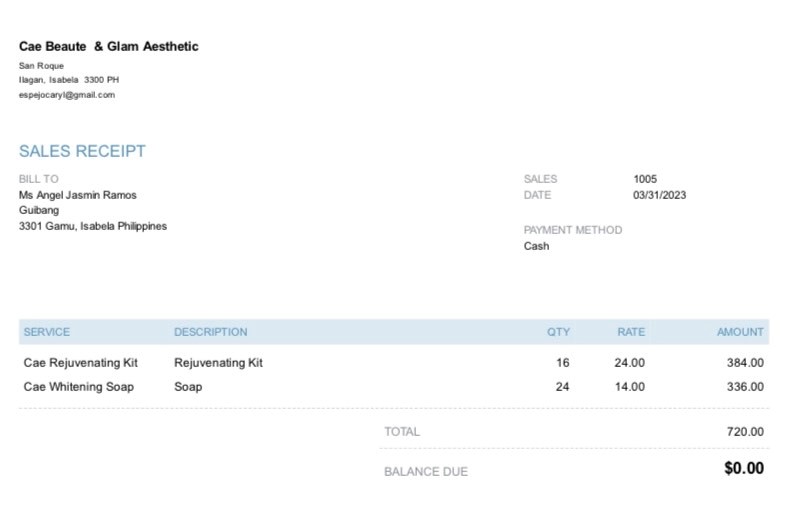This screenshot has height=506, width=790.
Task: Click the receipt date 03/31/2023
Action: tap(659, 195)
